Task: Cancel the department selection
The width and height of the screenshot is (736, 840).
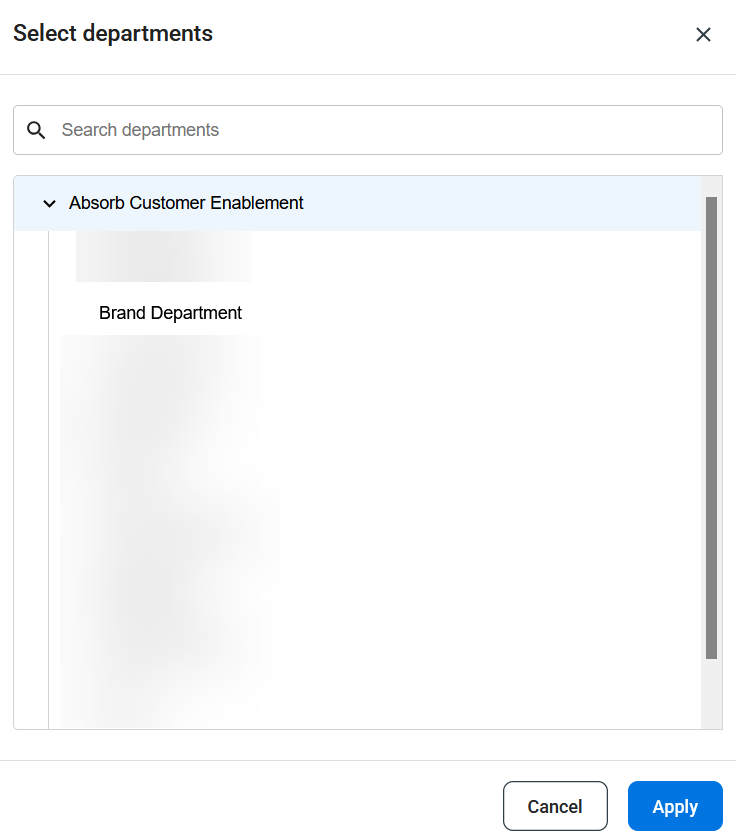Action: 555,806
